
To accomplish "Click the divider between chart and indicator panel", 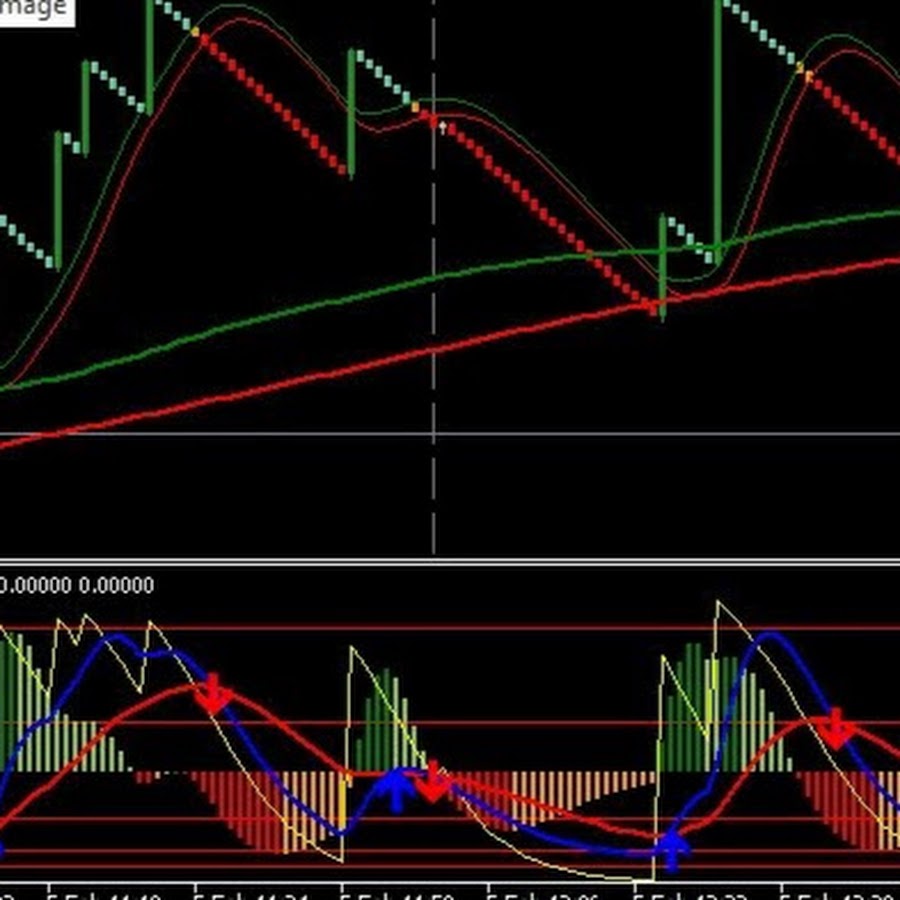I will [450, 560].
